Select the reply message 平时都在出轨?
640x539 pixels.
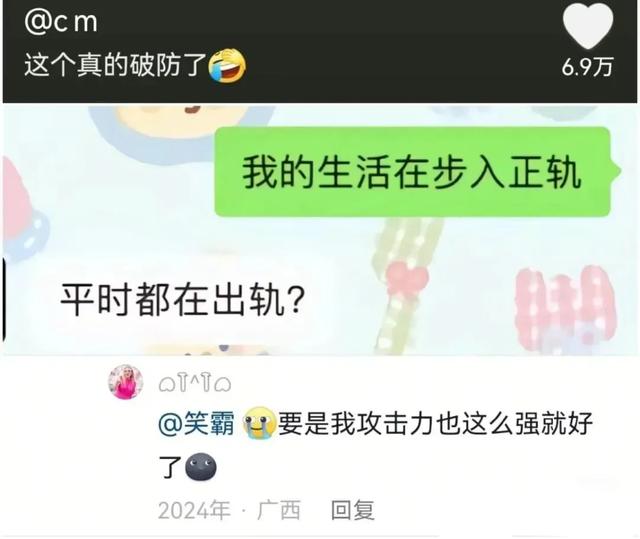click(182, 300)
